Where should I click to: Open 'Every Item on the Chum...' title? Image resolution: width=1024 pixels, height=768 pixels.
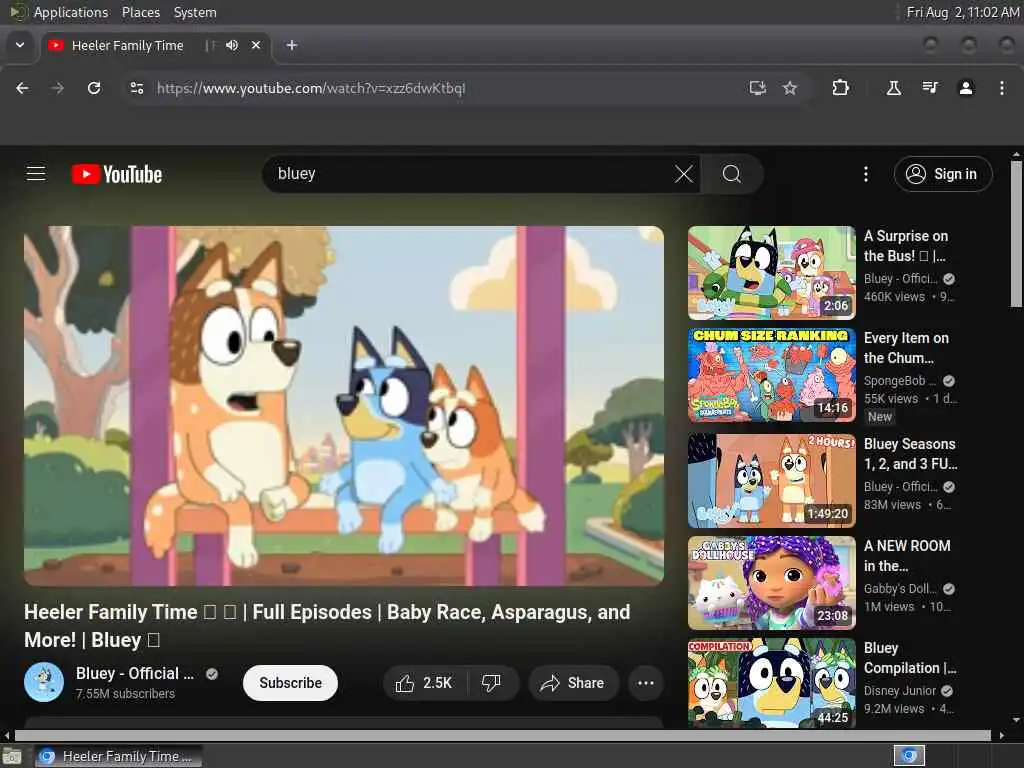pos(906,348)
